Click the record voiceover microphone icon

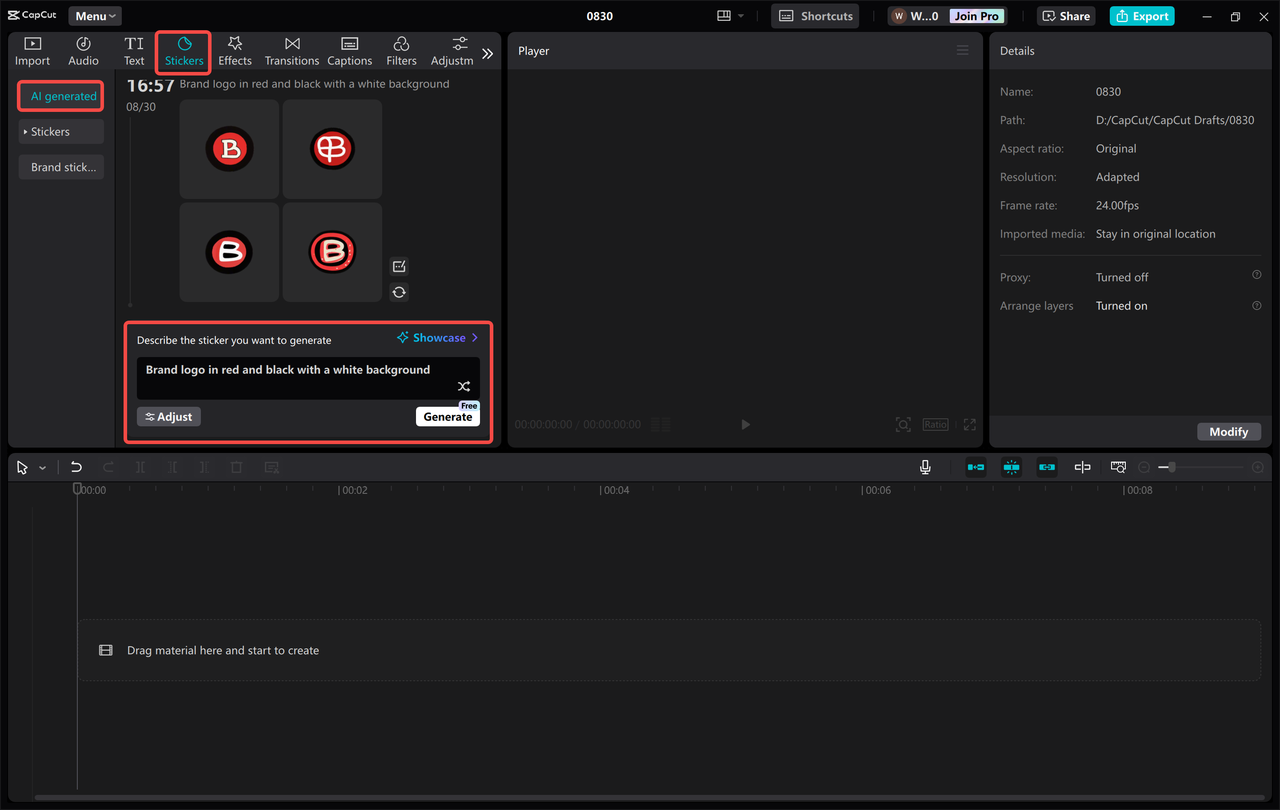tap(925, 466)
